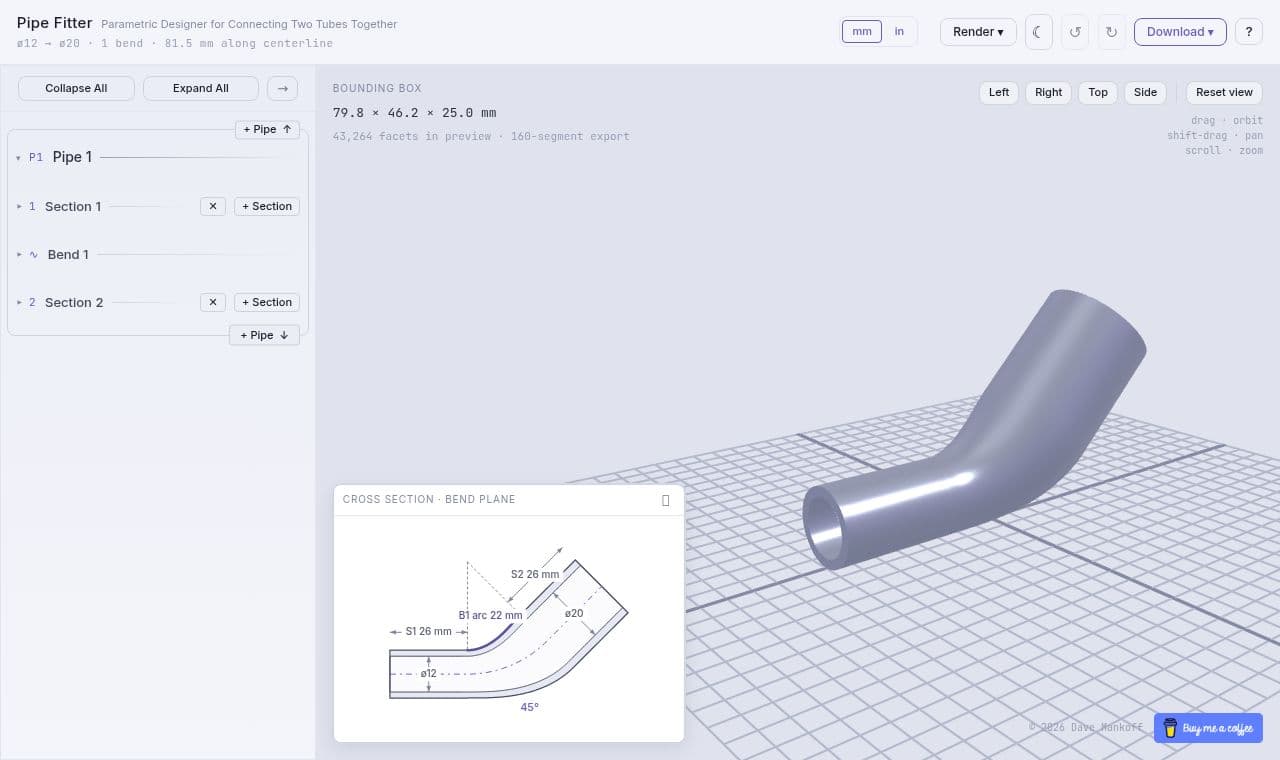1280x760 pixels.
Task: Open the Download dropdown menu
Action: pos(1180,32)
